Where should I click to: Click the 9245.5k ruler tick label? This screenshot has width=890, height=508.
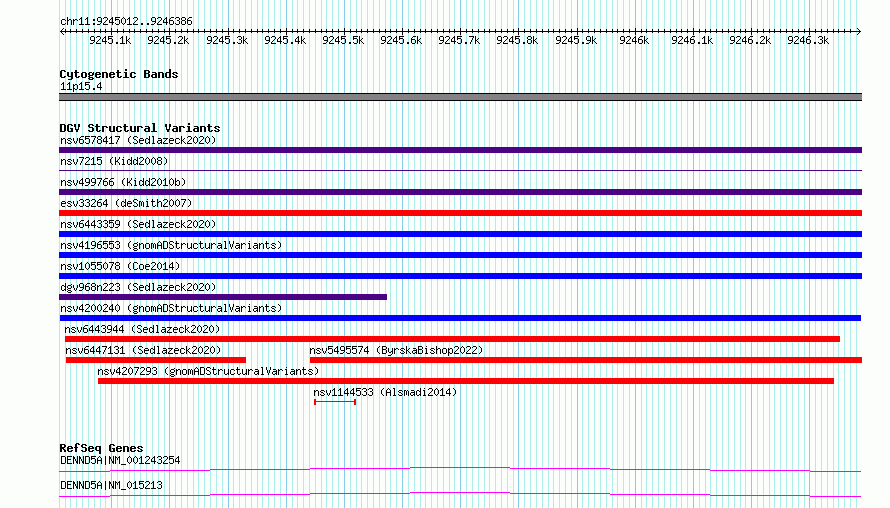(x=343, y=40)
